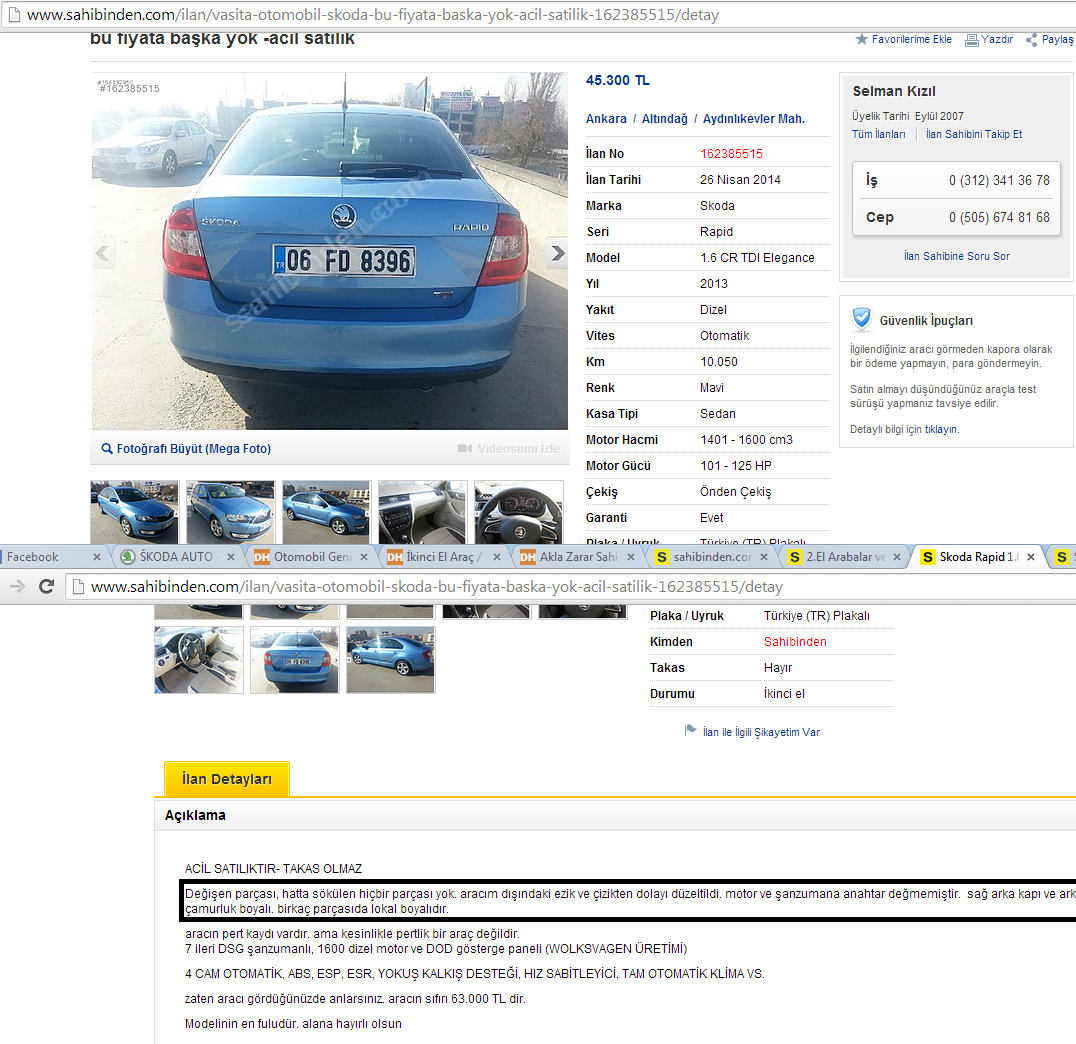Open the seller's Tüm İlanları link
1076x1044 pixels.
878,135
